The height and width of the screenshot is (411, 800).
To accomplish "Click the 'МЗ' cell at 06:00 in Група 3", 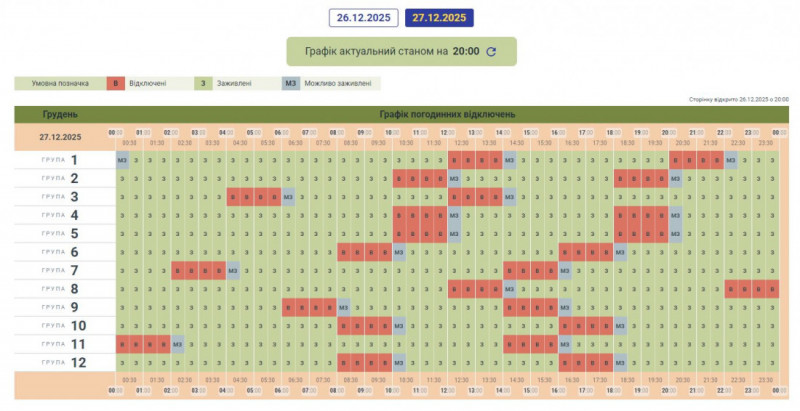I will (x=288, y=197).
